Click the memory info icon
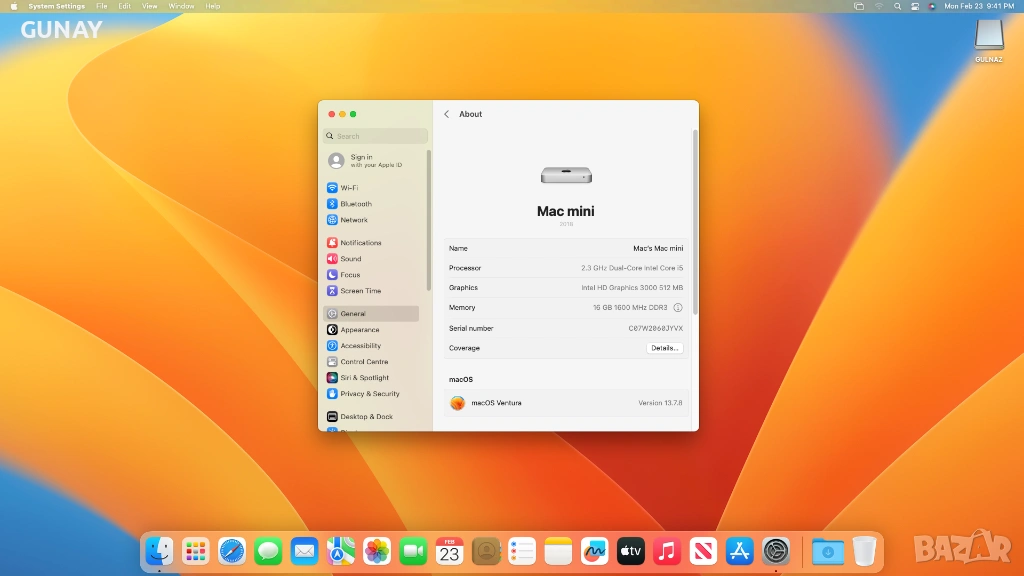Viewport: 1024px width, 576px height. click(678, 308)
